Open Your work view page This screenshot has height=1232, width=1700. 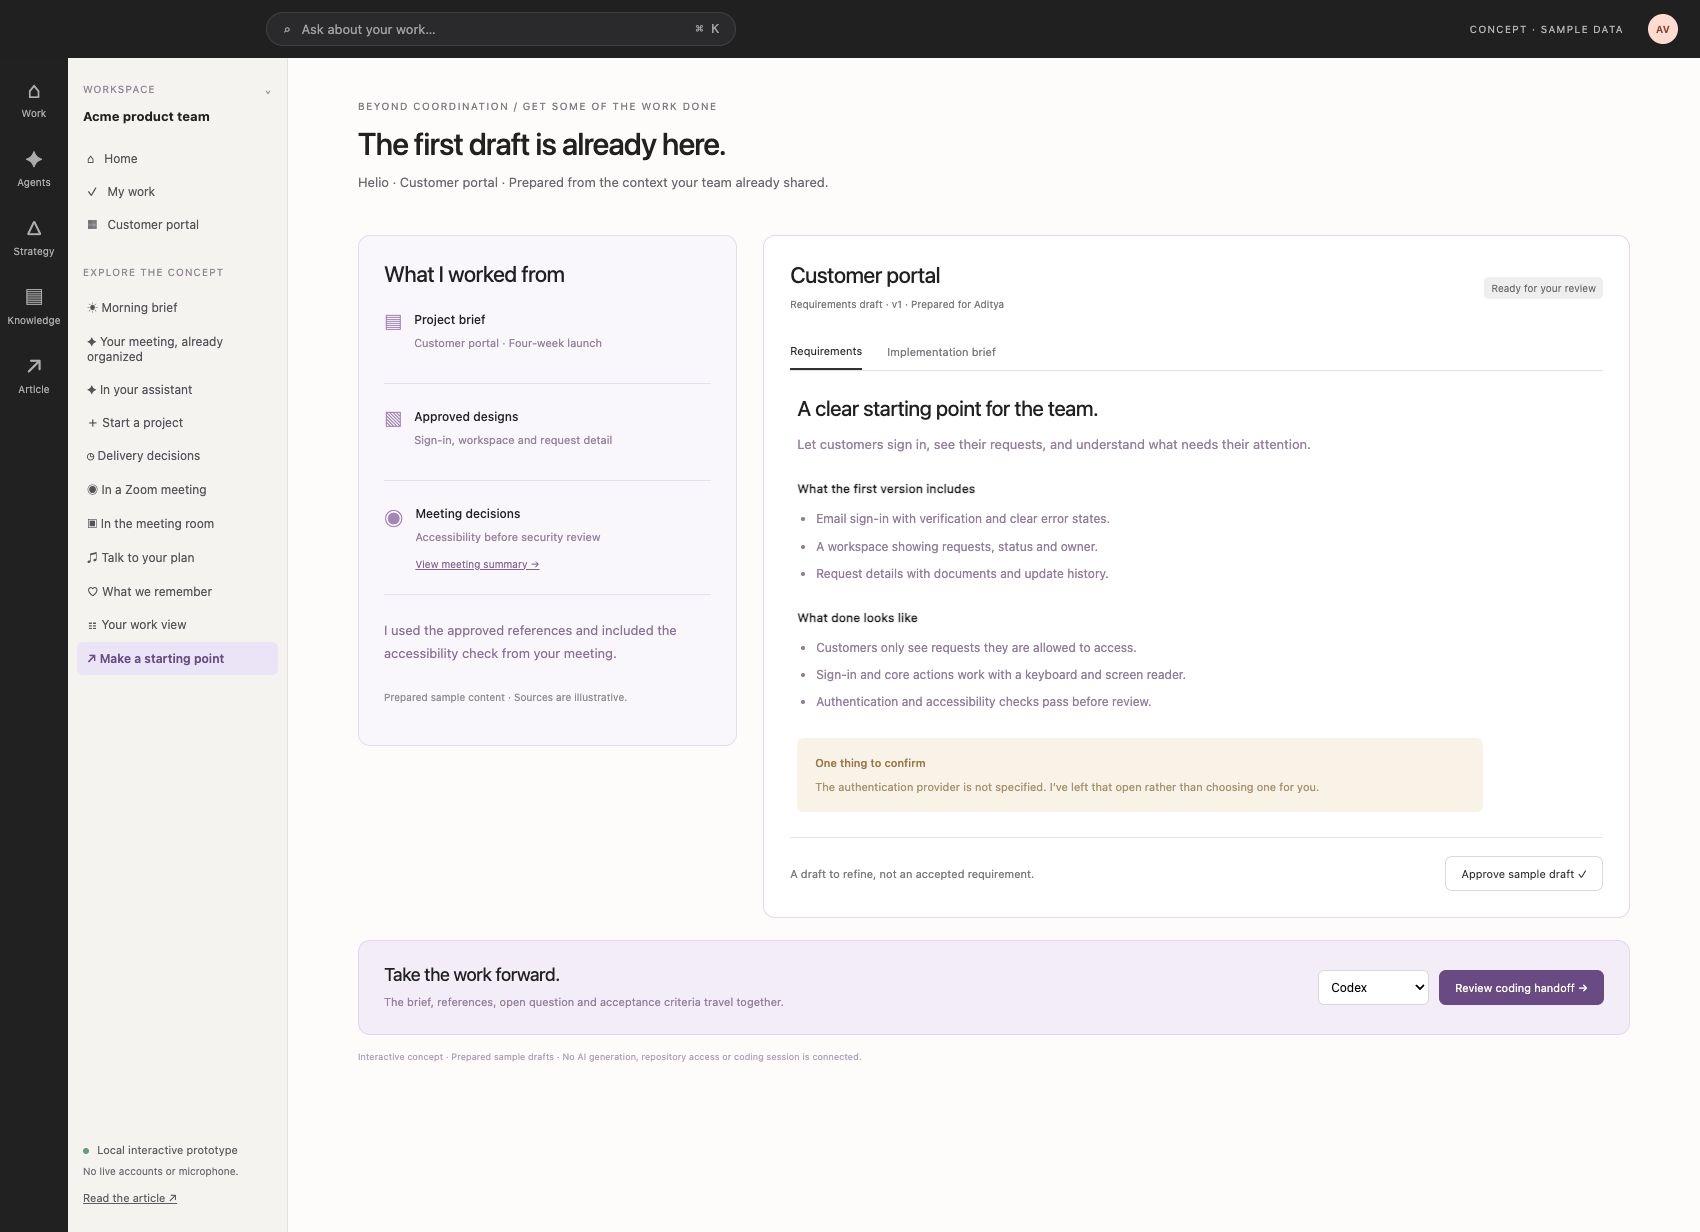[x=177, y=625]
